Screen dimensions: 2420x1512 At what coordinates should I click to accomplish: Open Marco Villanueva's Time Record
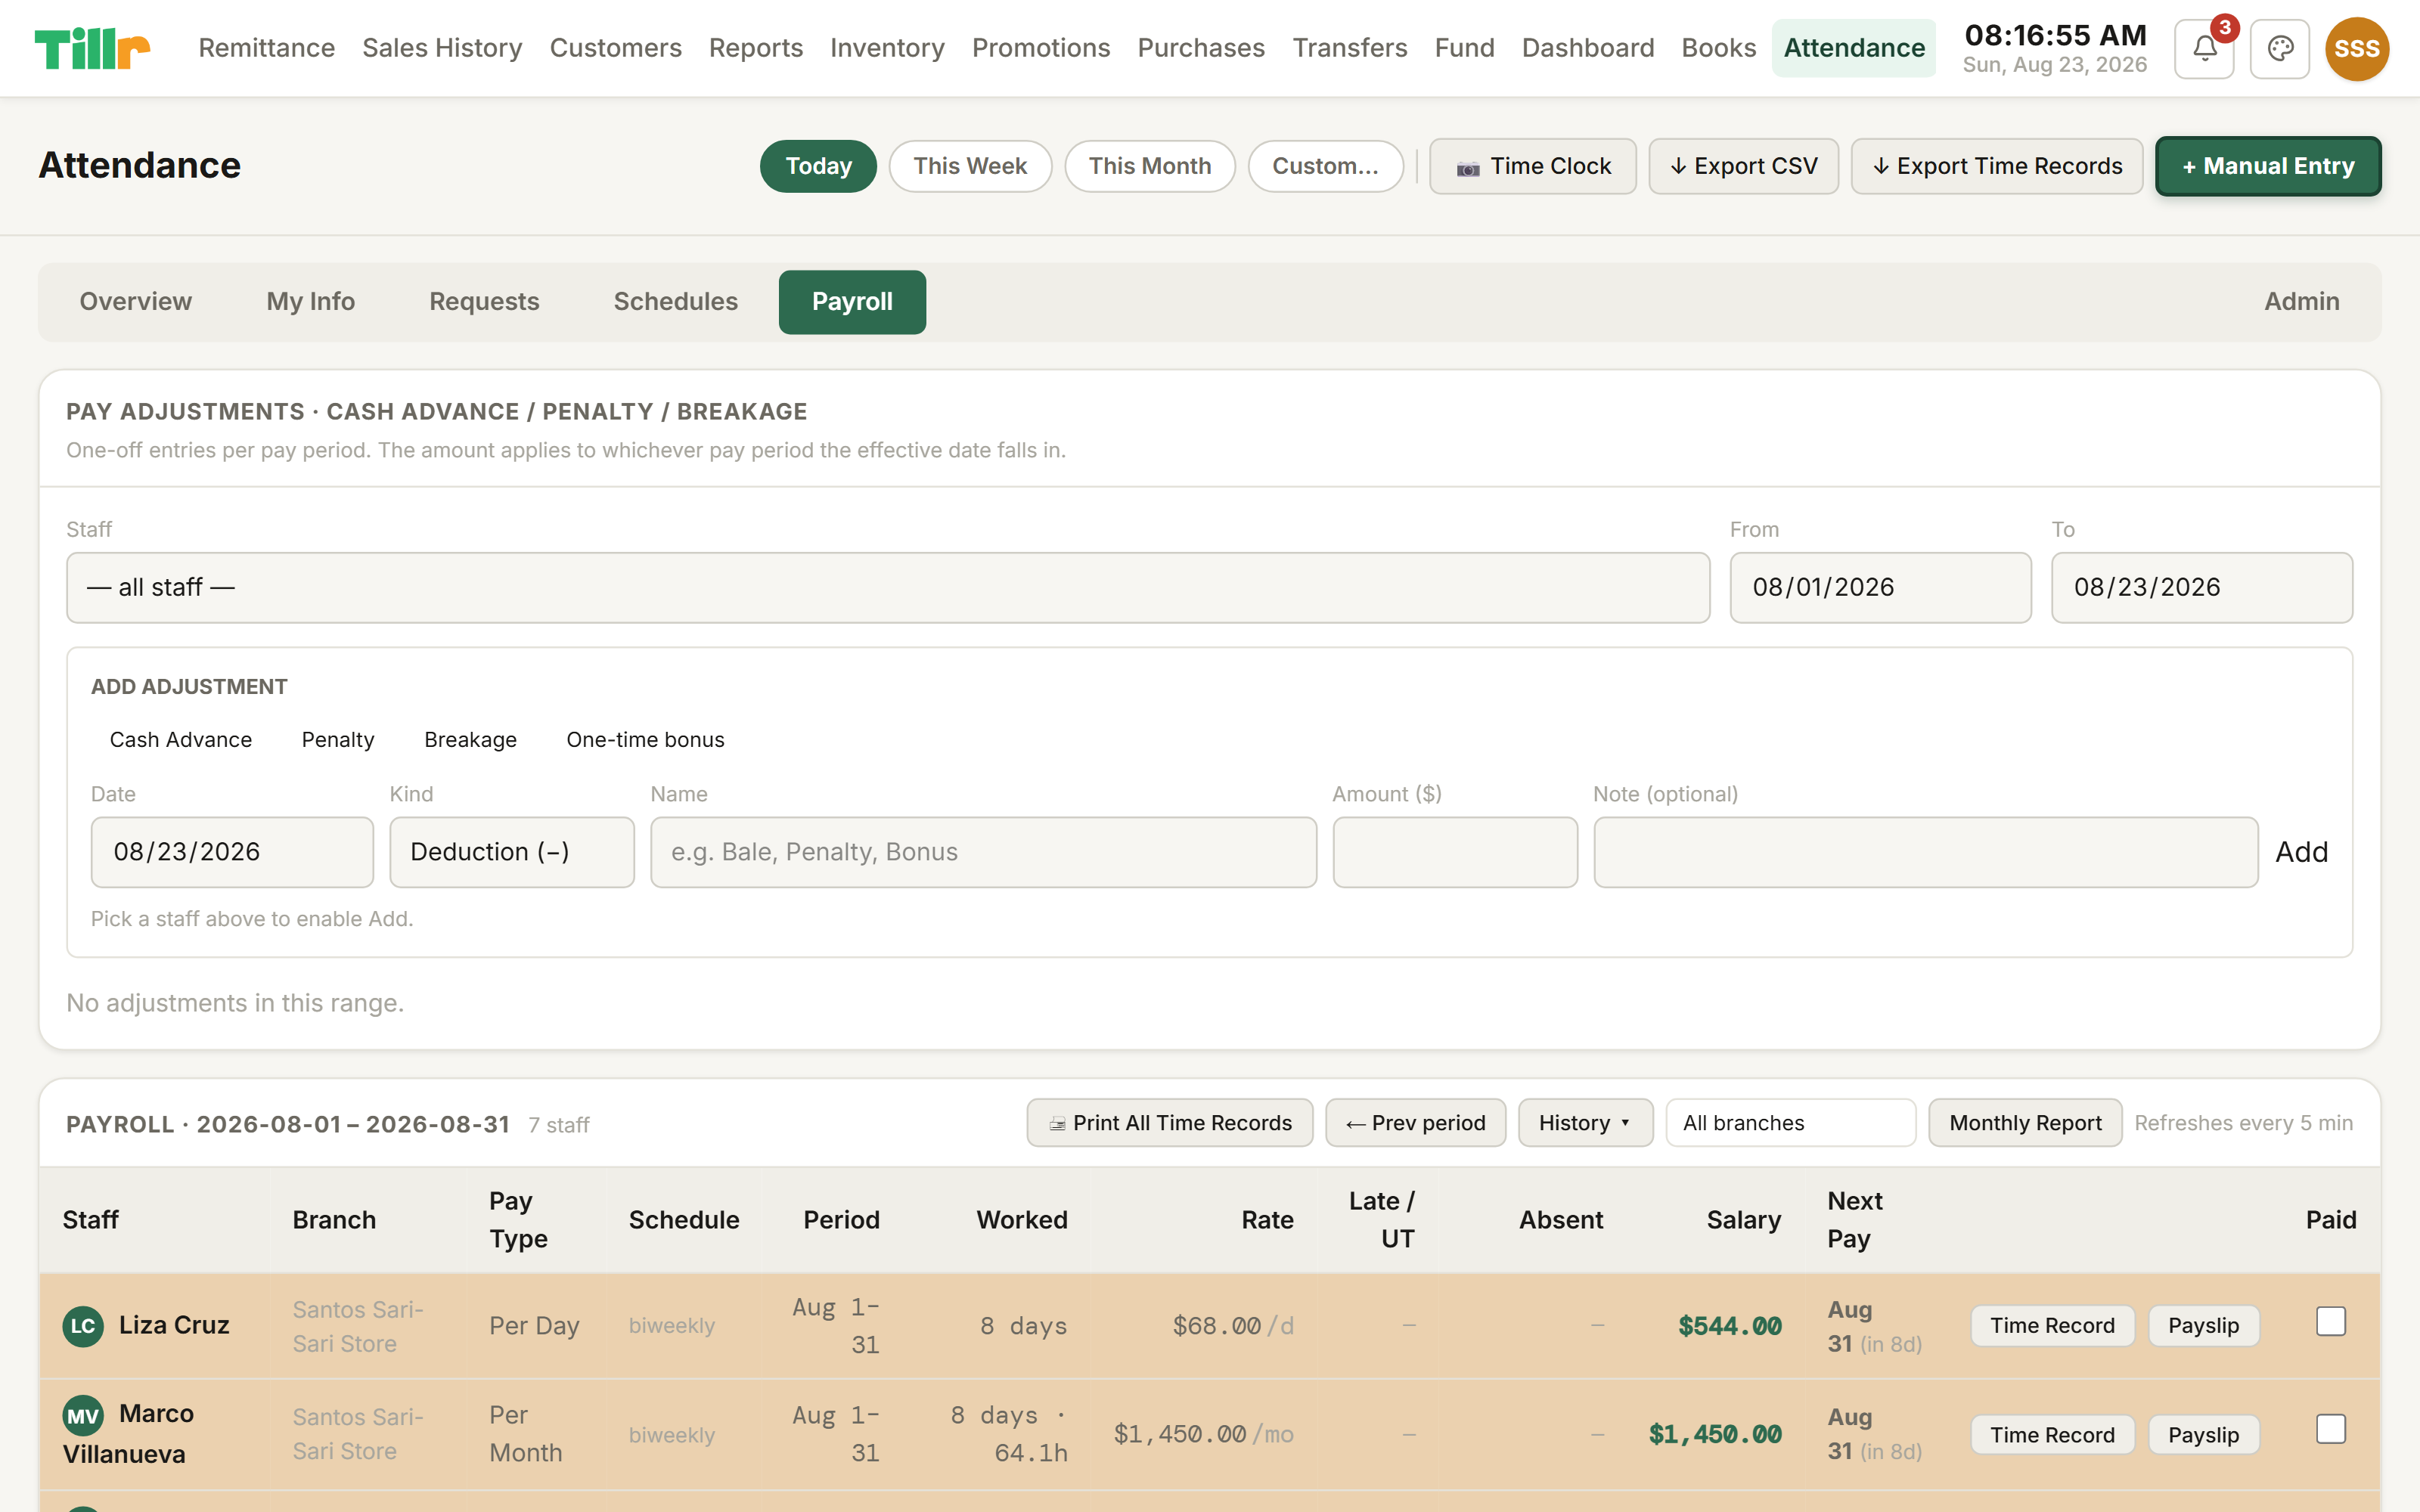pos(2052,1435)
